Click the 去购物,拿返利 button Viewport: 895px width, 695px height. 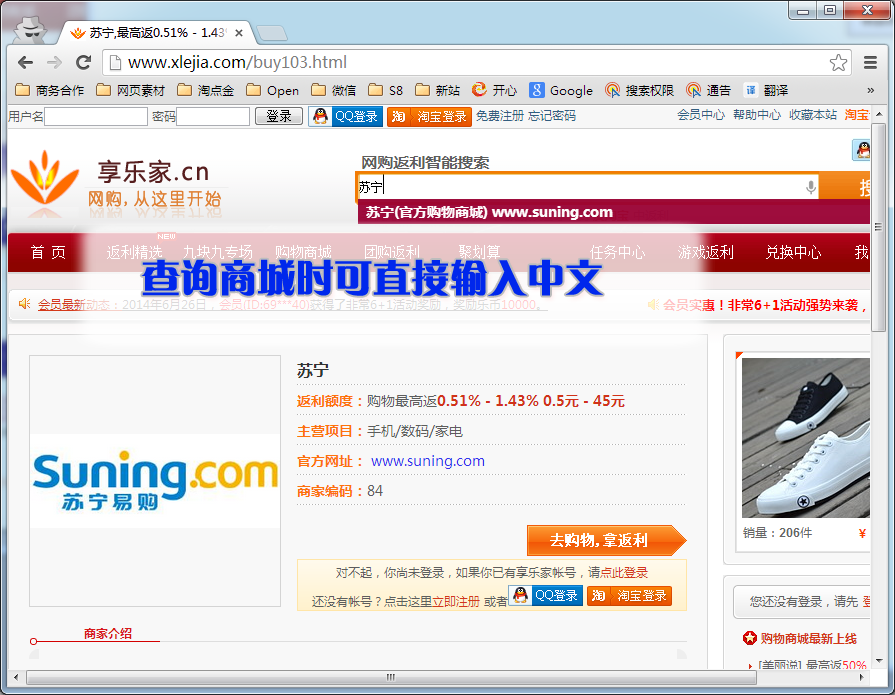coord(606,540)
